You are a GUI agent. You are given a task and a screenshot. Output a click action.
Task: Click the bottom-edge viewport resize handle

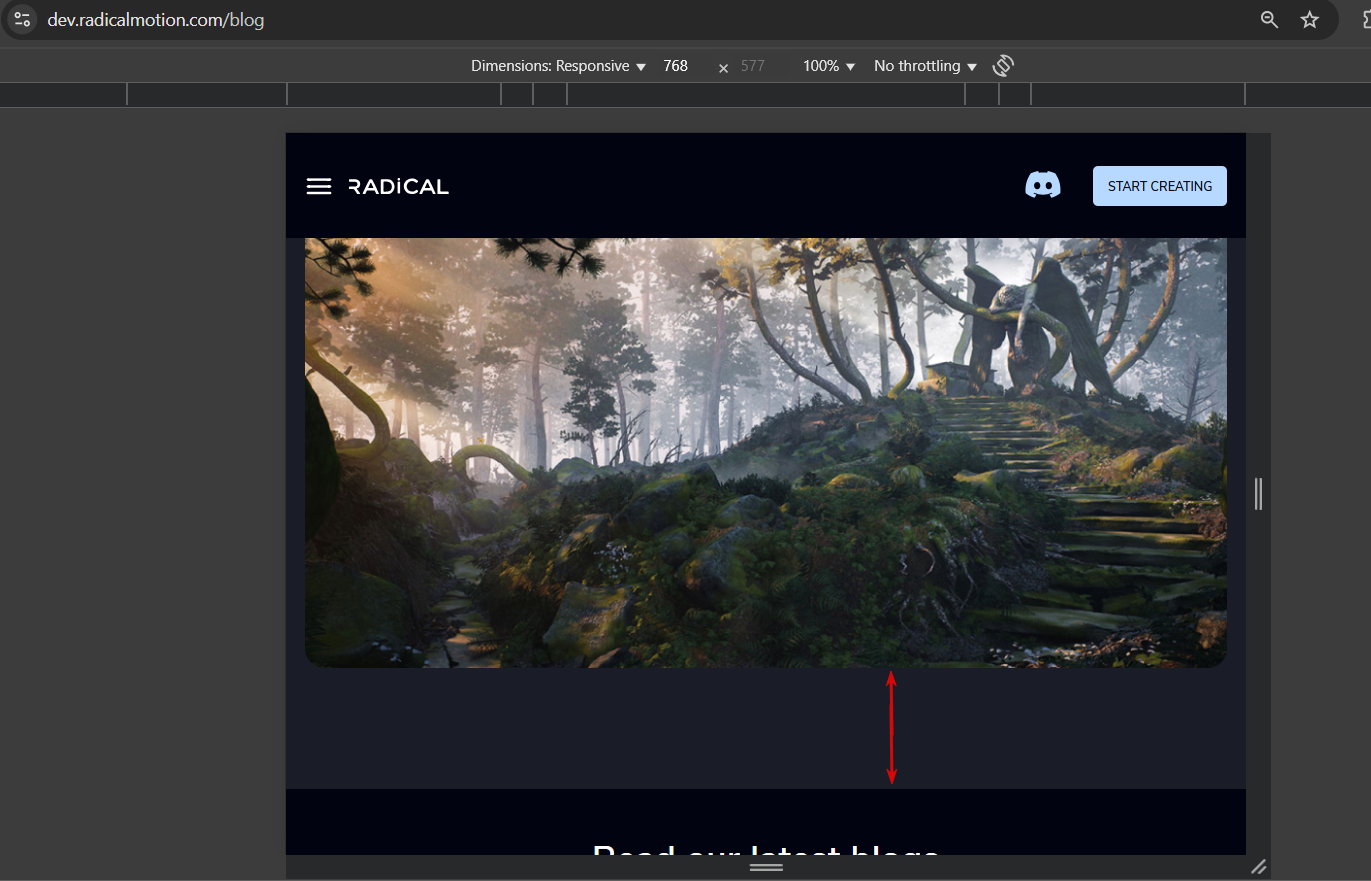pyautogui.click(x=767, y=867)
